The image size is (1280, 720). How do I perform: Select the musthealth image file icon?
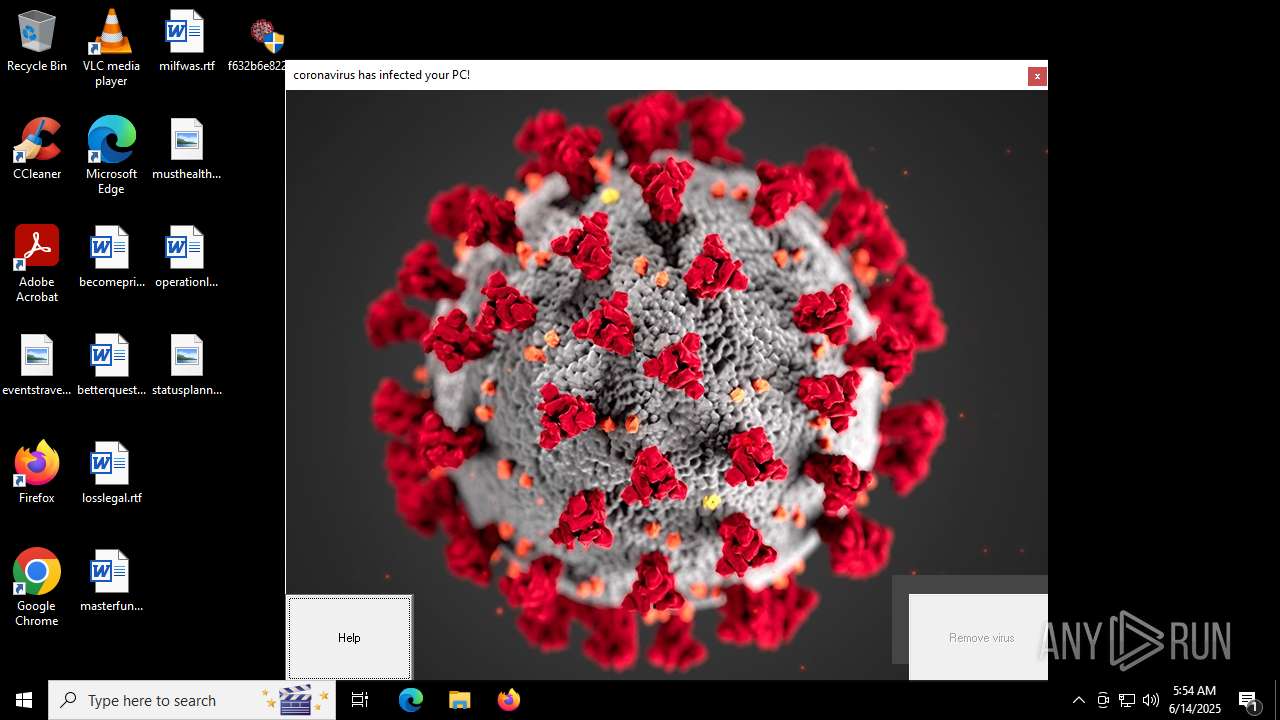186,149
